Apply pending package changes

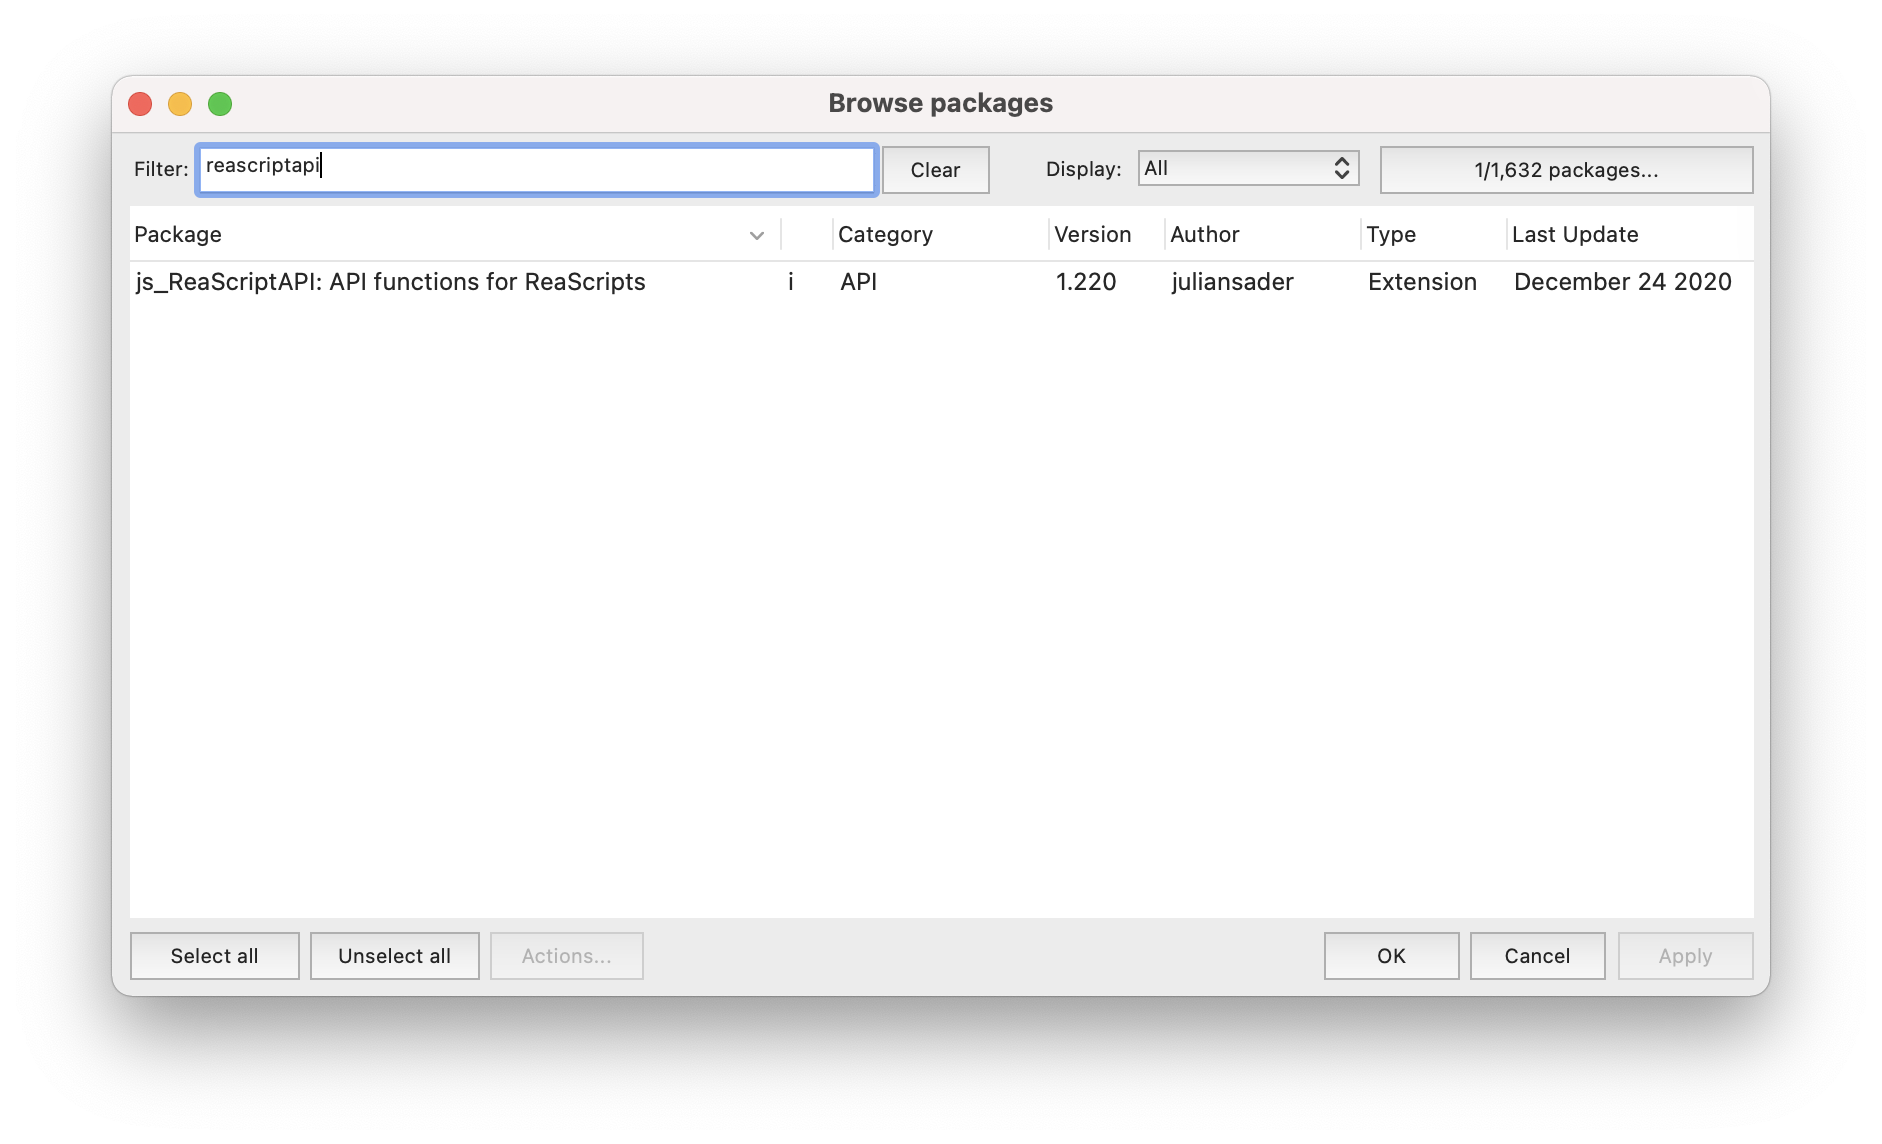(x=1684, y=955)
